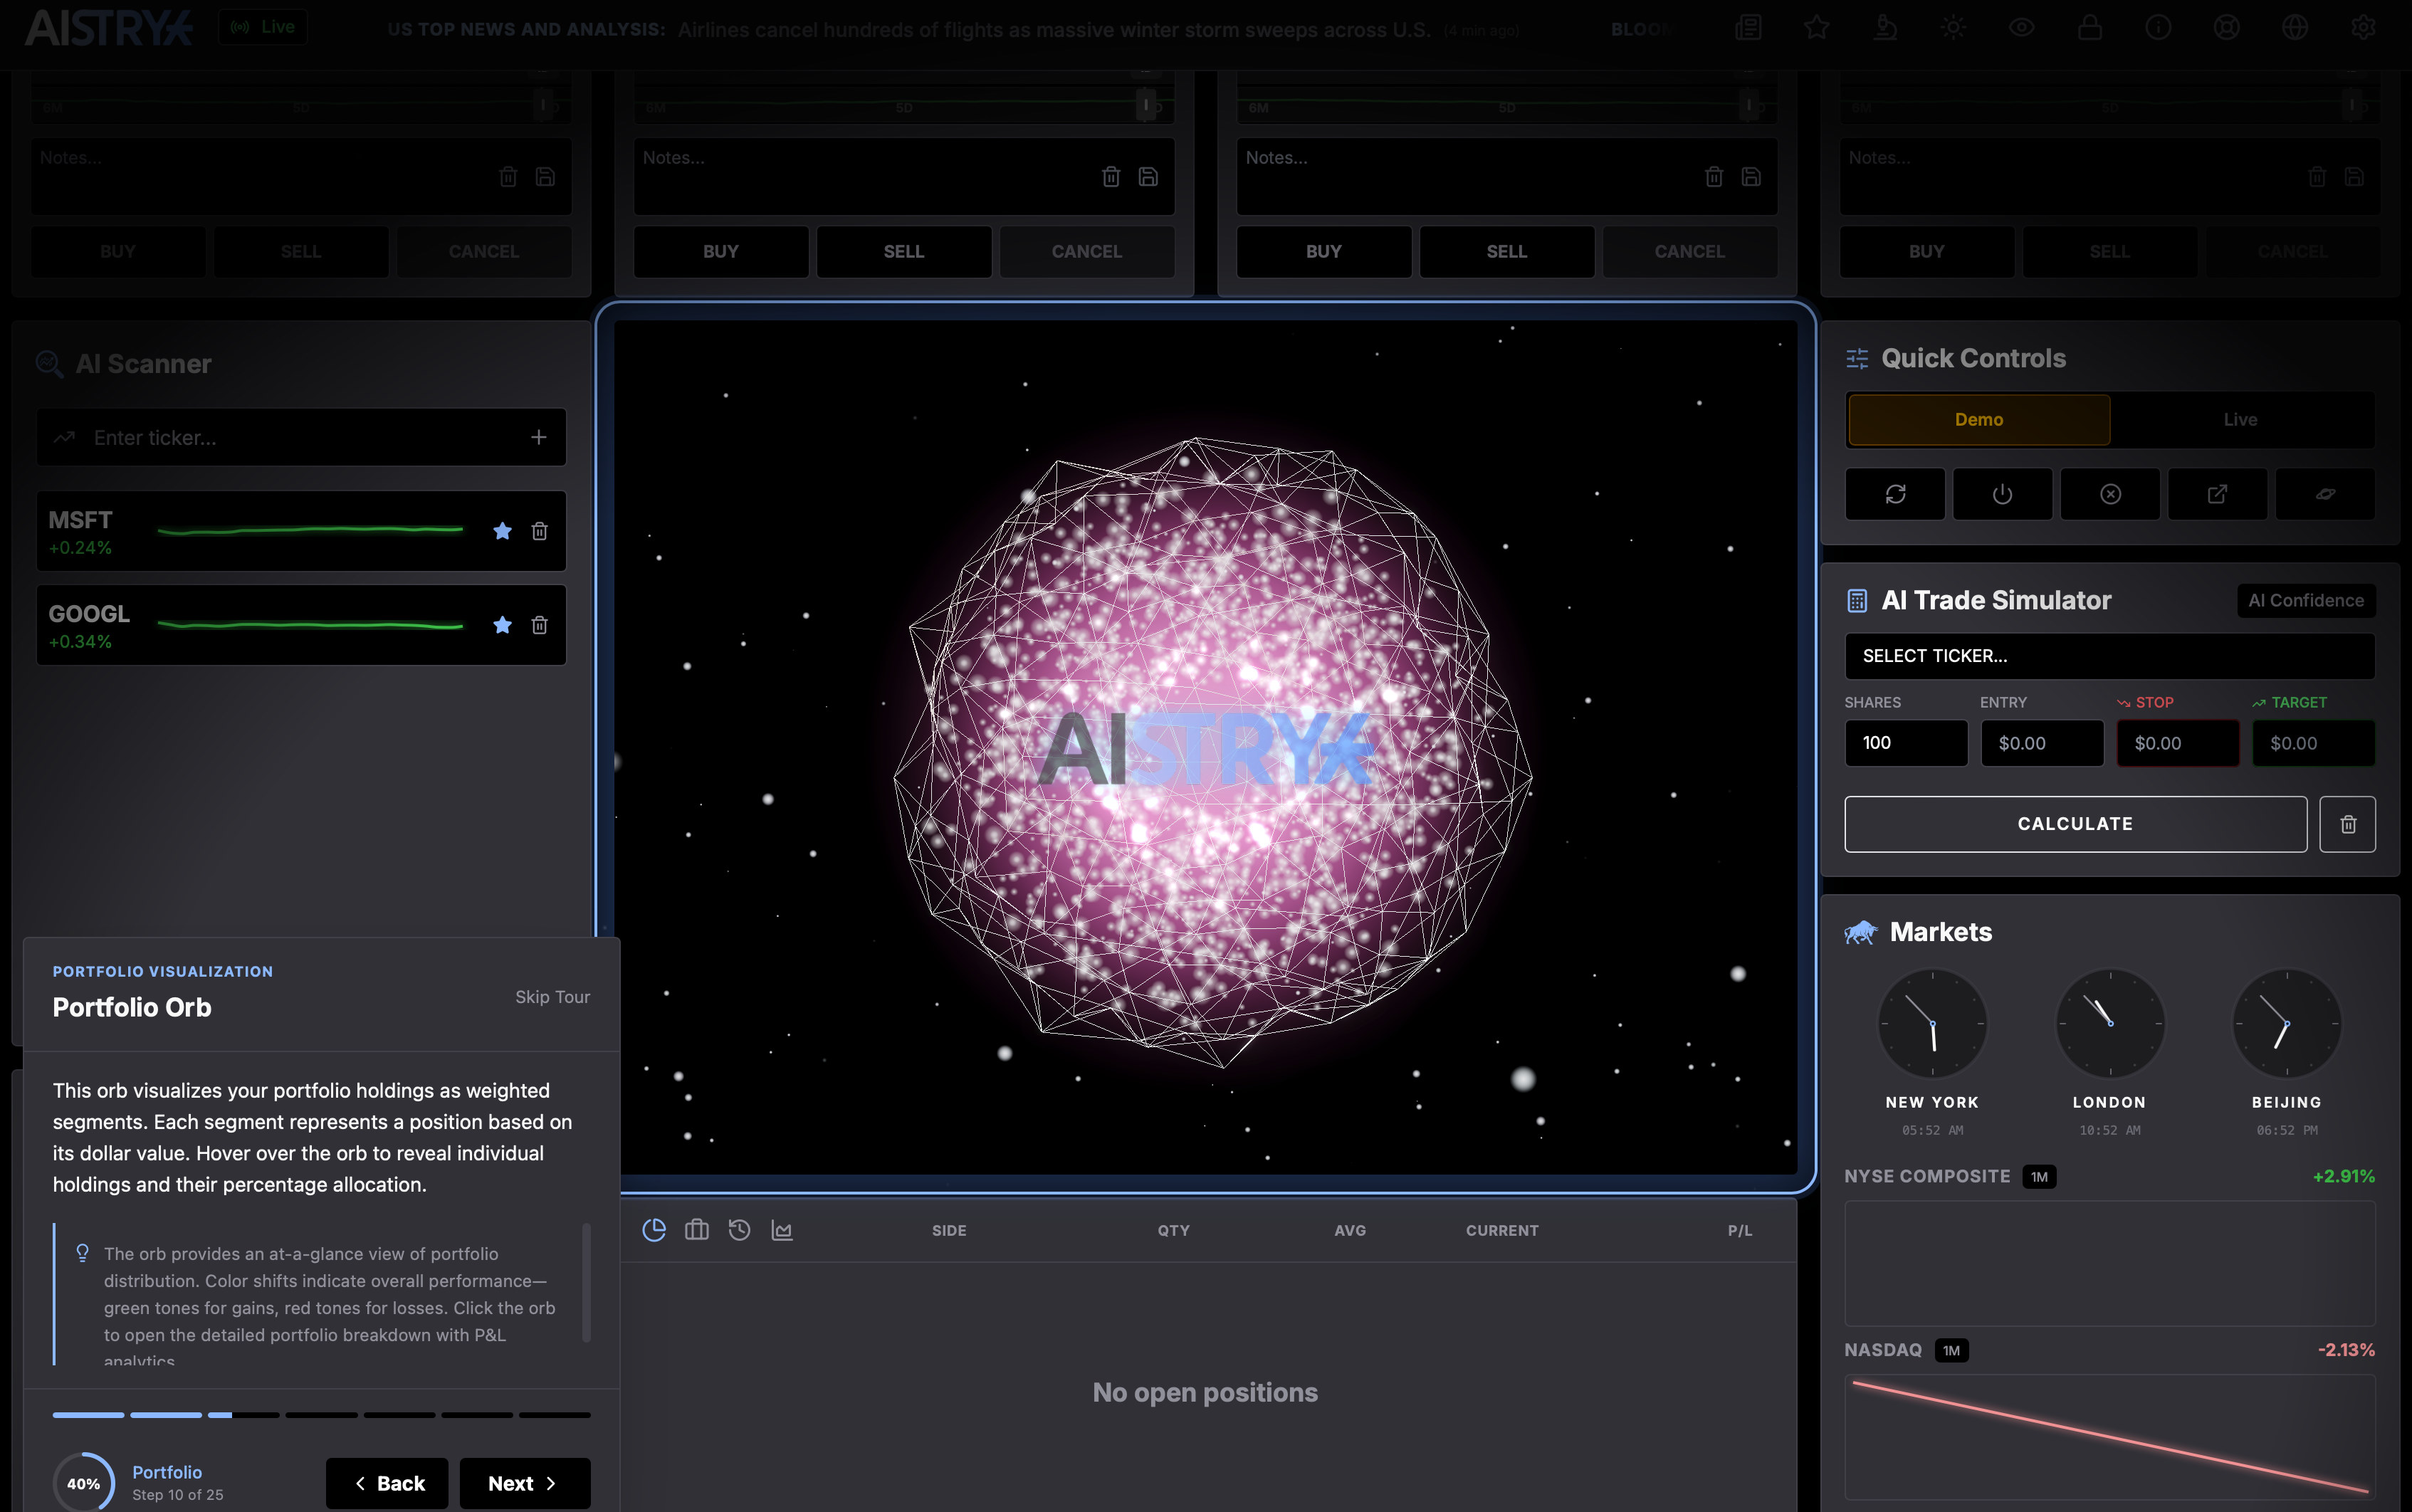Open the SELECT TICKER dropdown
This screenshot has width=2412, height=1512.
tap(2109, 656)
